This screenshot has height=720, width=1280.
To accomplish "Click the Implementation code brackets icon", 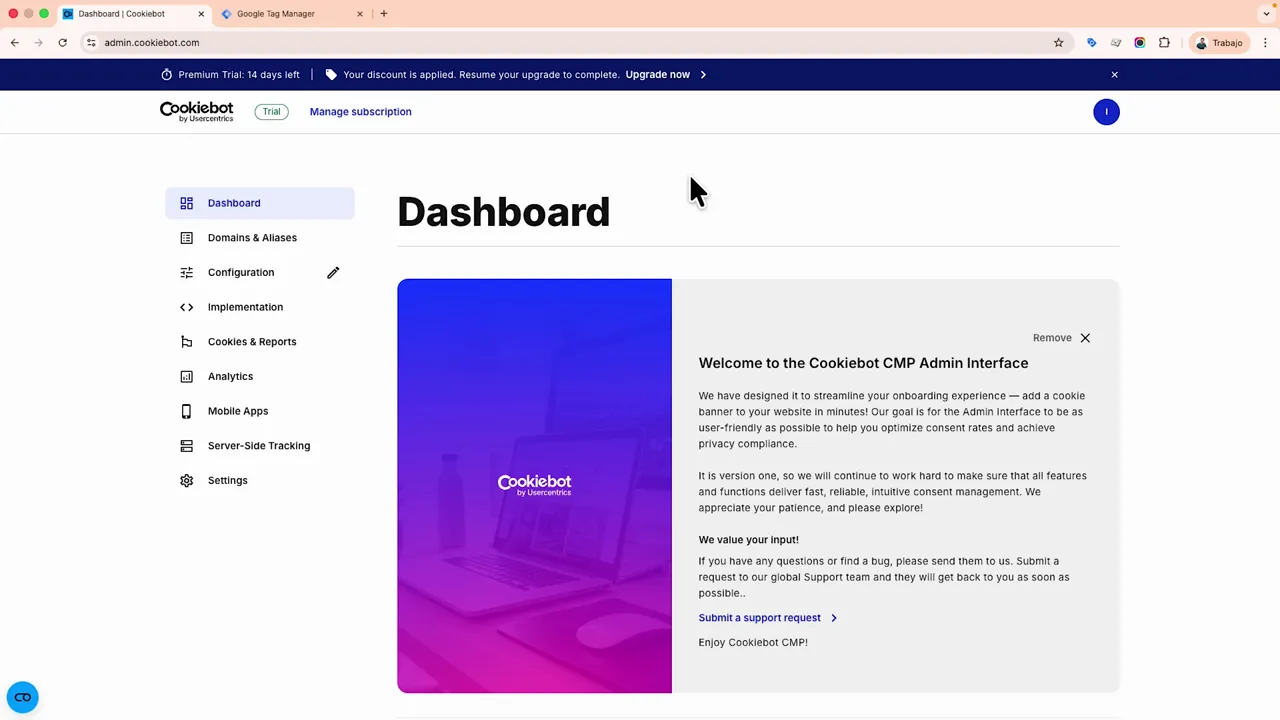I will [x=186, y=307].
